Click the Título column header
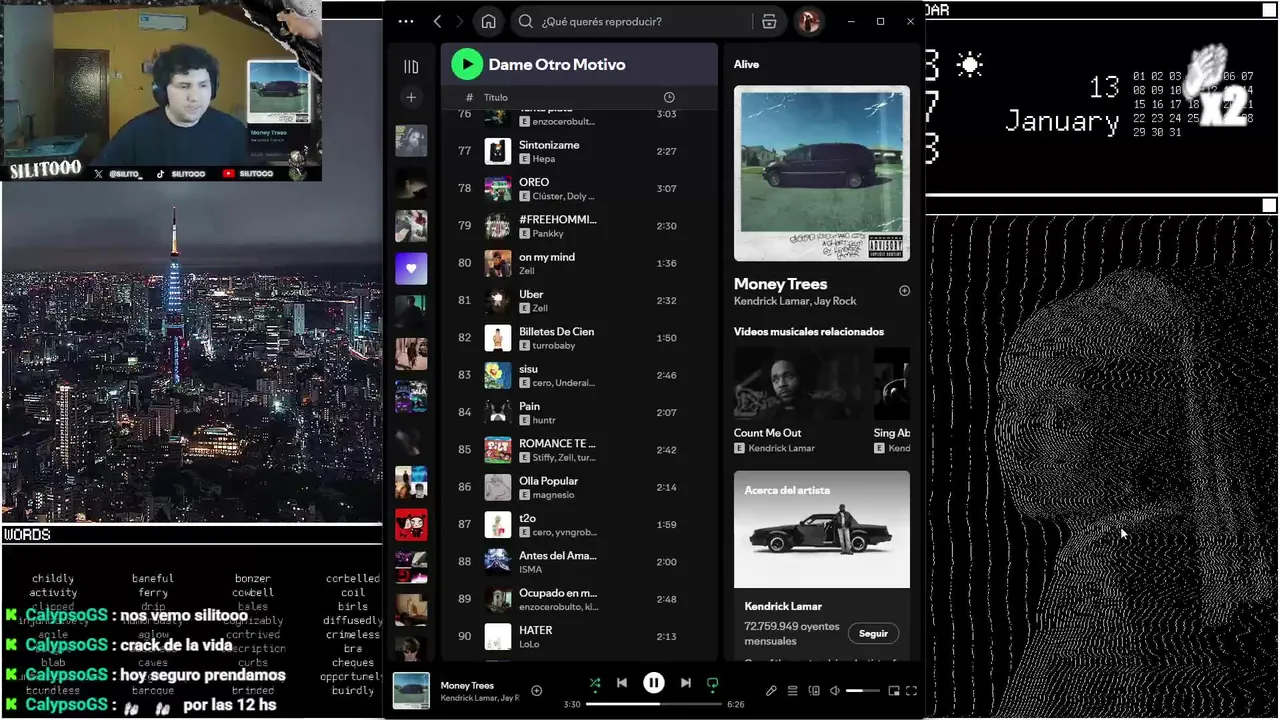Image resolution: width=1280 pixels, height=720 pixels. [496, 97]
